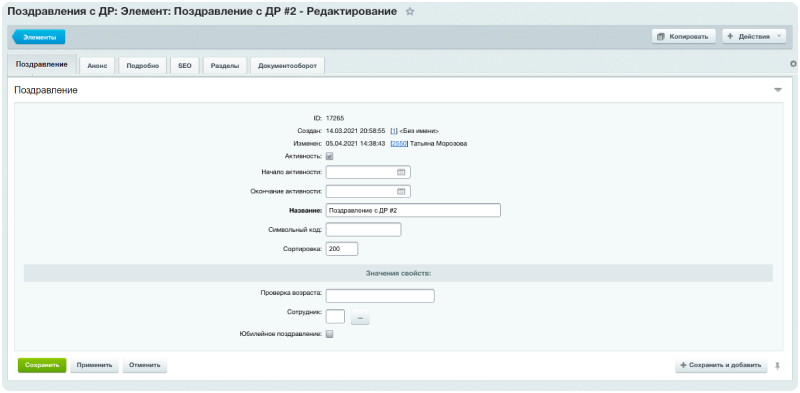Go back via the blue Элементы button
Screen dimensions: 800x393
39,37
